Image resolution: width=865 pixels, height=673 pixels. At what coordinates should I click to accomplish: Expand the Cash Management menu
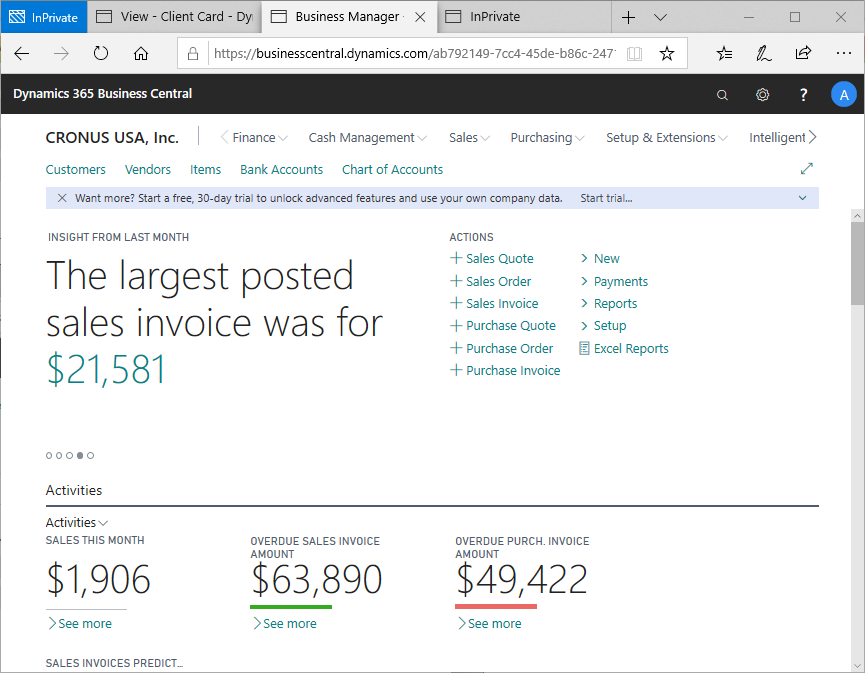[367, 137]
